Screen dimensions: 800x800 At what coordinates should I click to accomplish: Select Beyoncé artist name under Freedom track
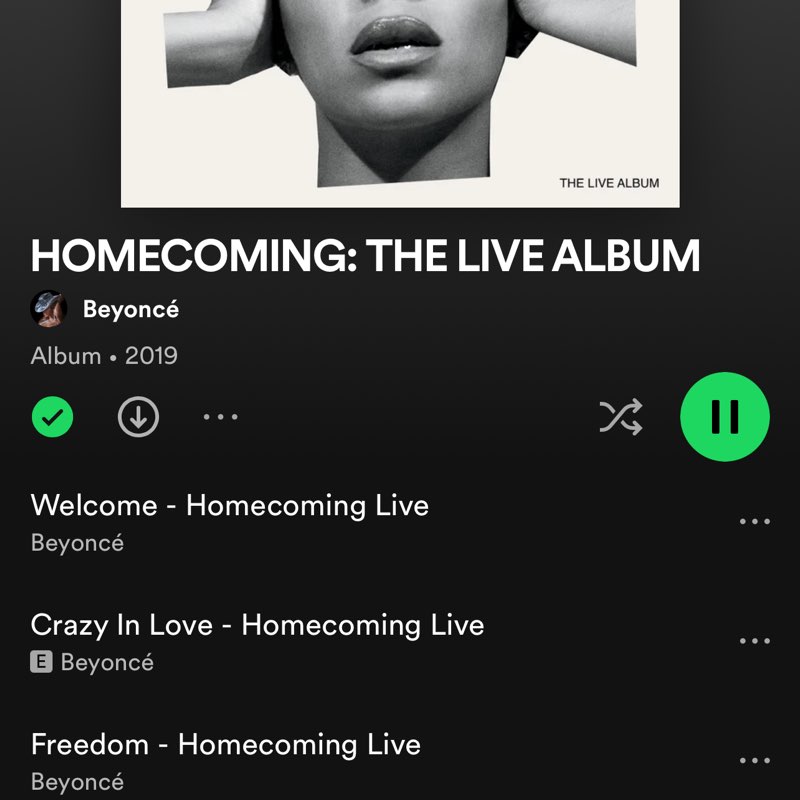pyautogui.click(x=77, y=782)
